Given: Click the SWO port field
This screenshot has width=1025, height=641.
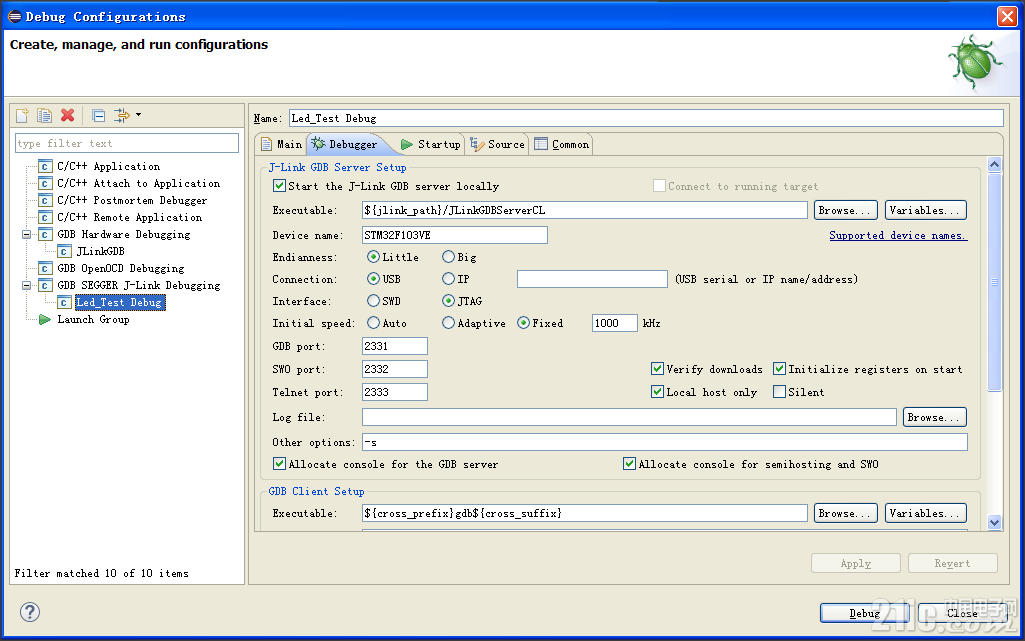Looking at the screenshot, I should (395, 369).
